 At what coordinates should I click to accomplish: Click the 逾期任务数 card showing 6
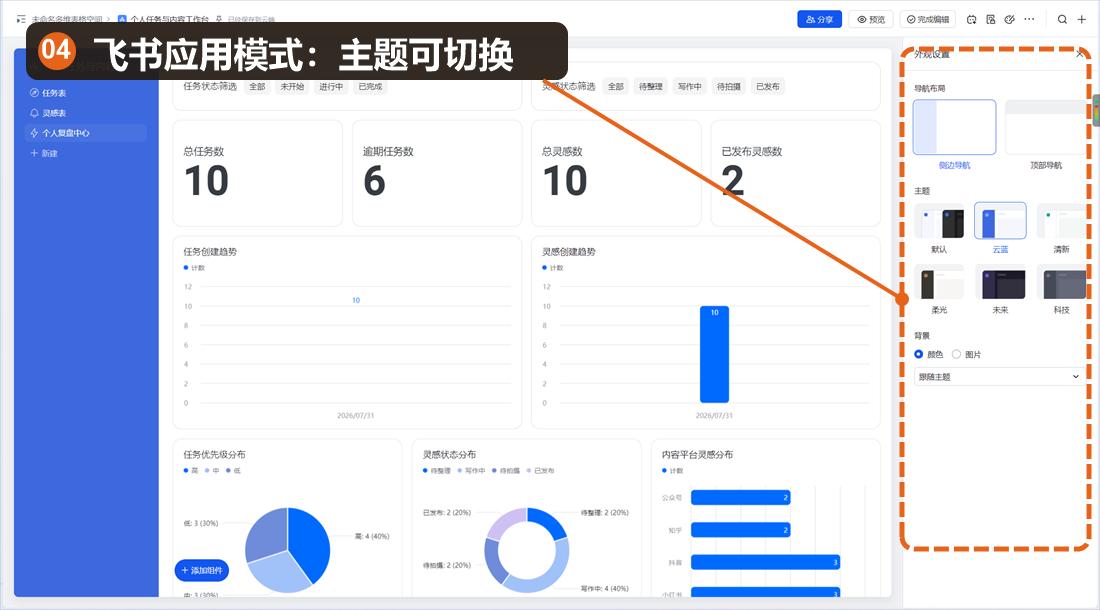[x=437, y=173]
